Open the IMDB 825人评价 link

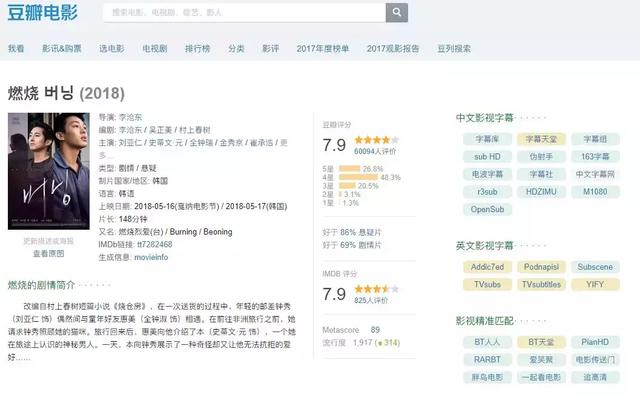pos(371,300)
